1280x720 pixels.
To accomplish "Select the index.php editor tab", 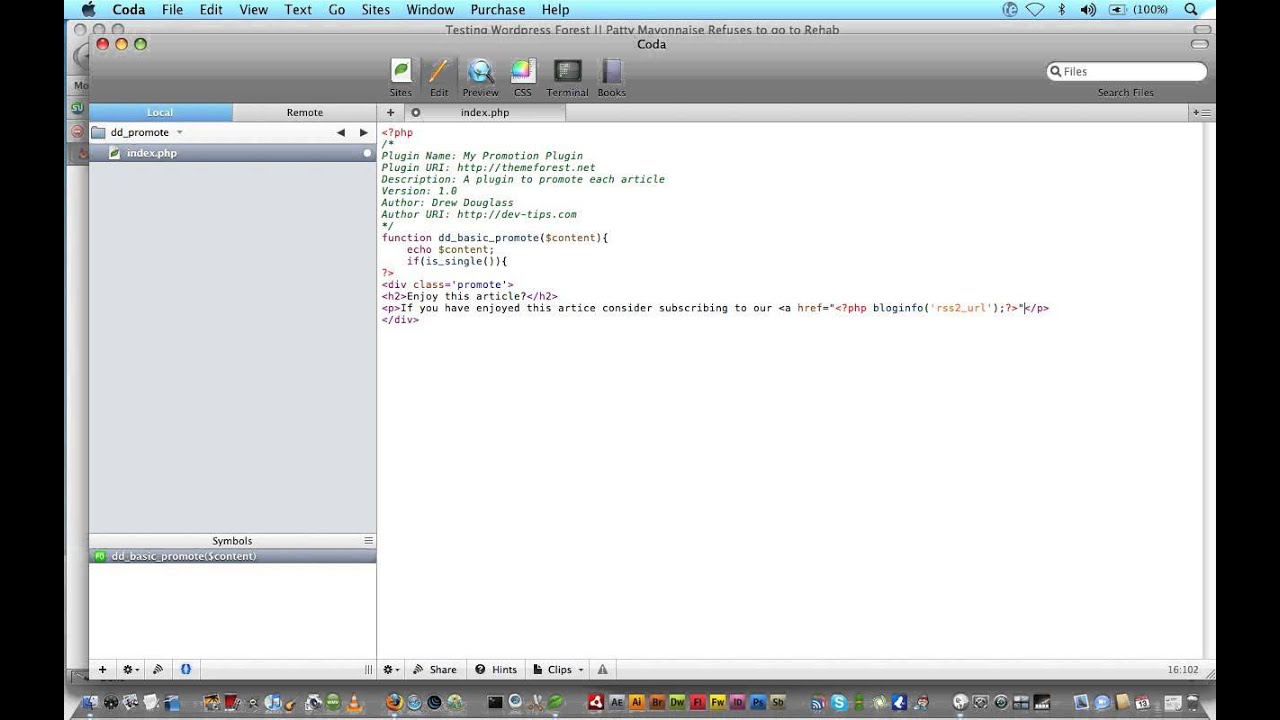I will point(484,112).
